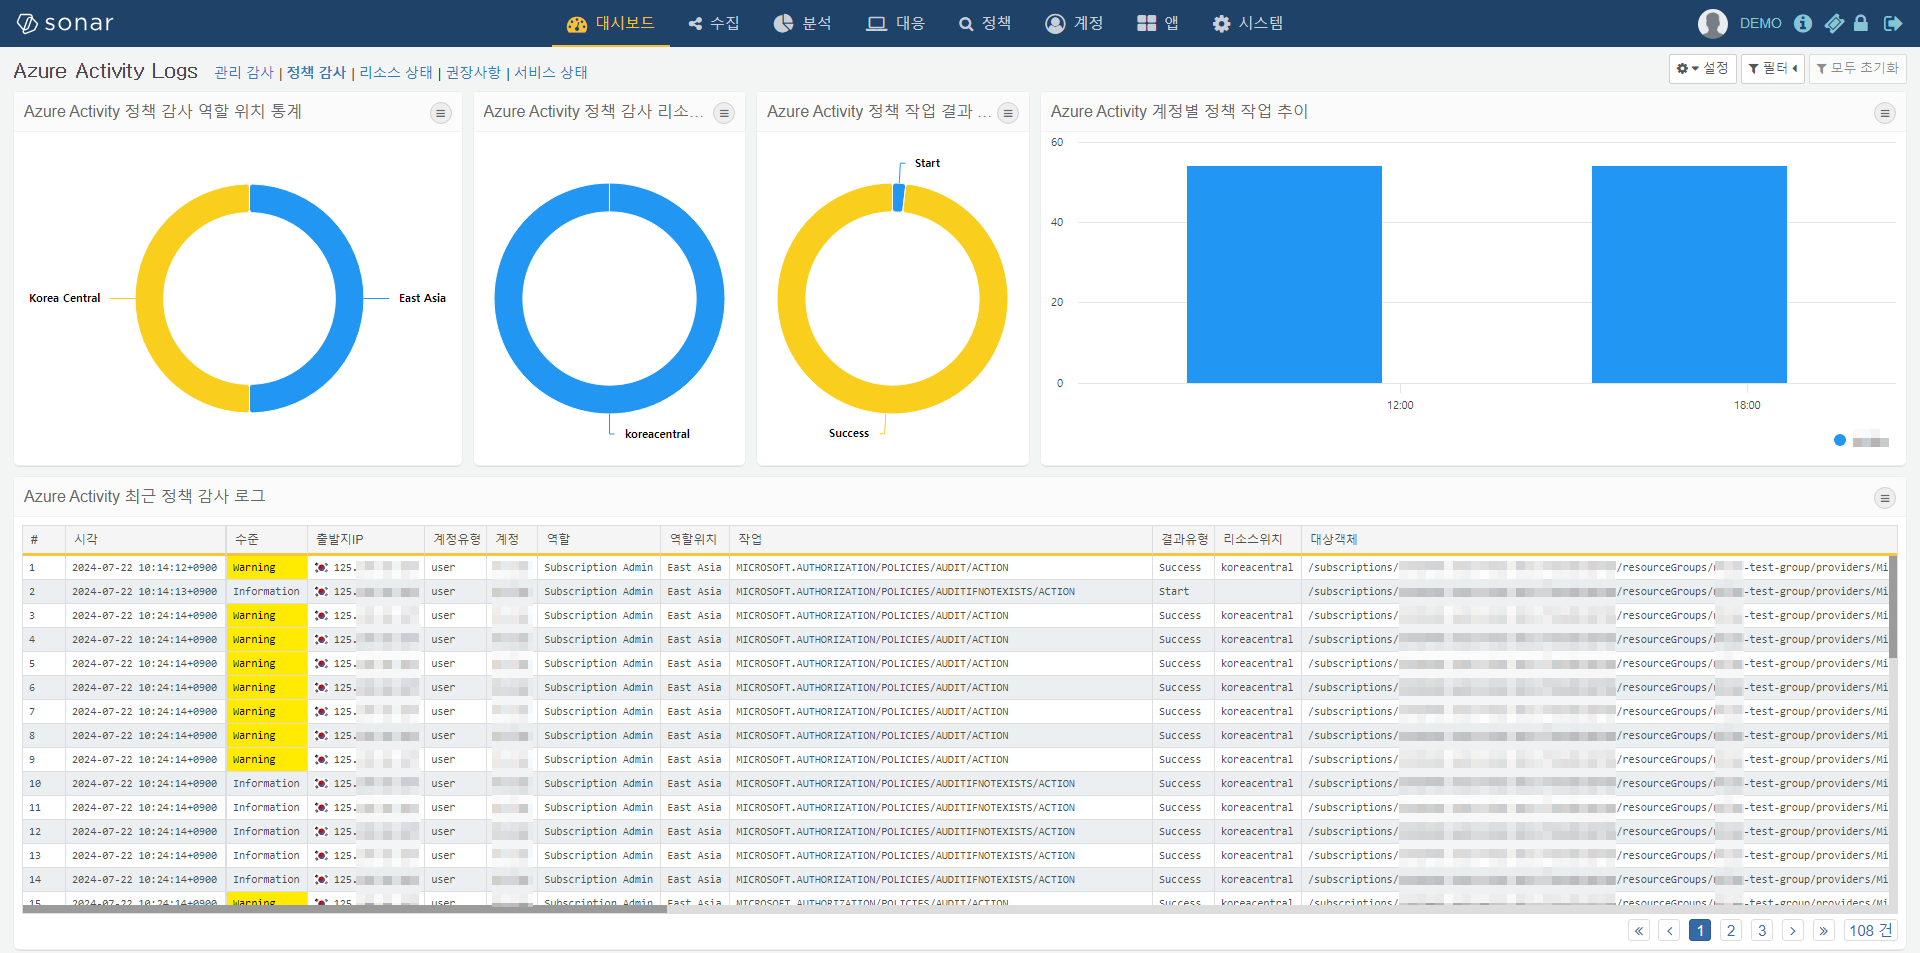The width and height of the screenshot is (1920, 953).
Task: Open the 시스템 menu
Action: [x=1248, y=23]
